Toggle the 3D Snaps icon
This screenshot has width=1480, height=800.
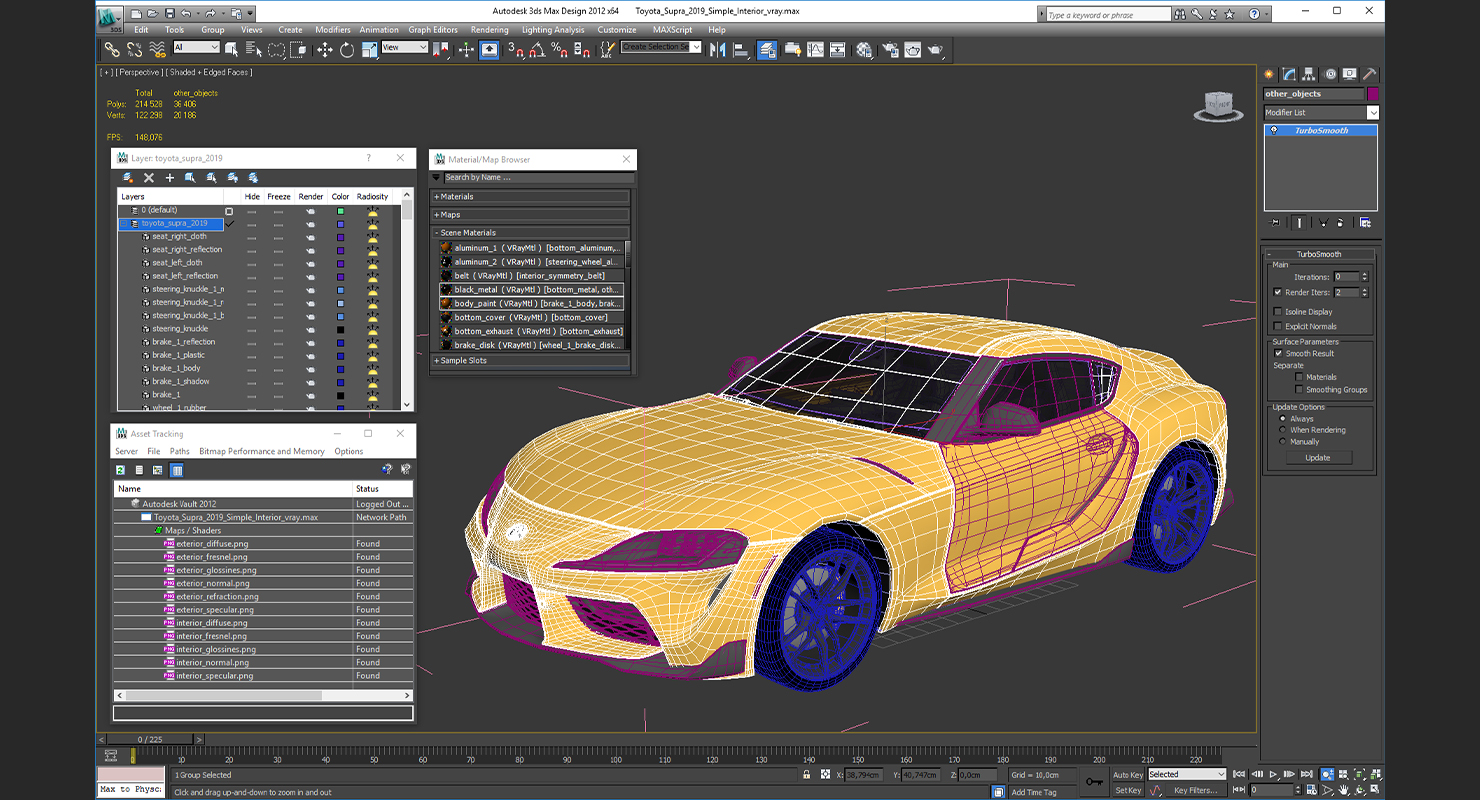[x=515, y=49]
